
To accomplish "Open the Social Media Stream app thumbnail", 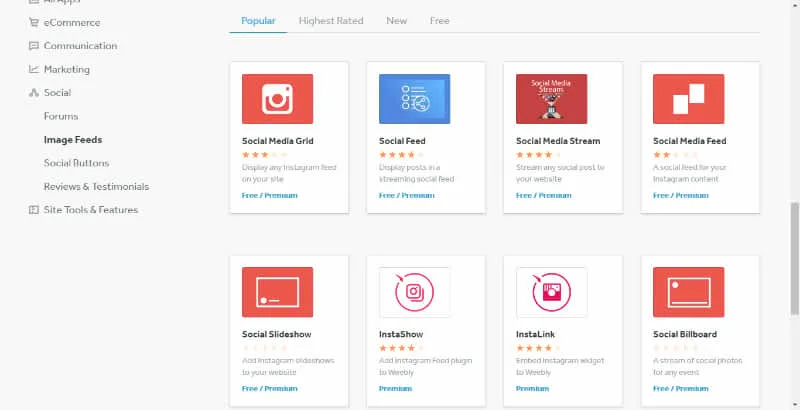I will (552, 99).
